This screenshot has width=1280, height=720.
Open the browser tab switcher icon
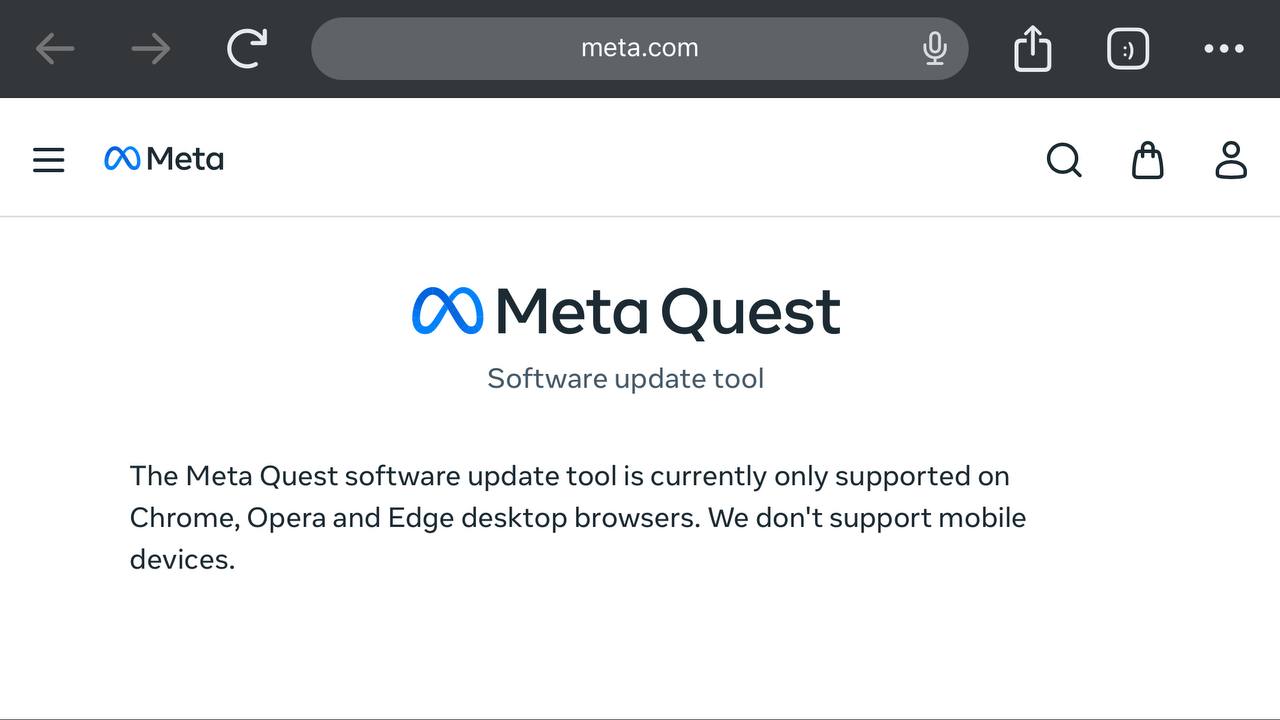[1128, 48]
